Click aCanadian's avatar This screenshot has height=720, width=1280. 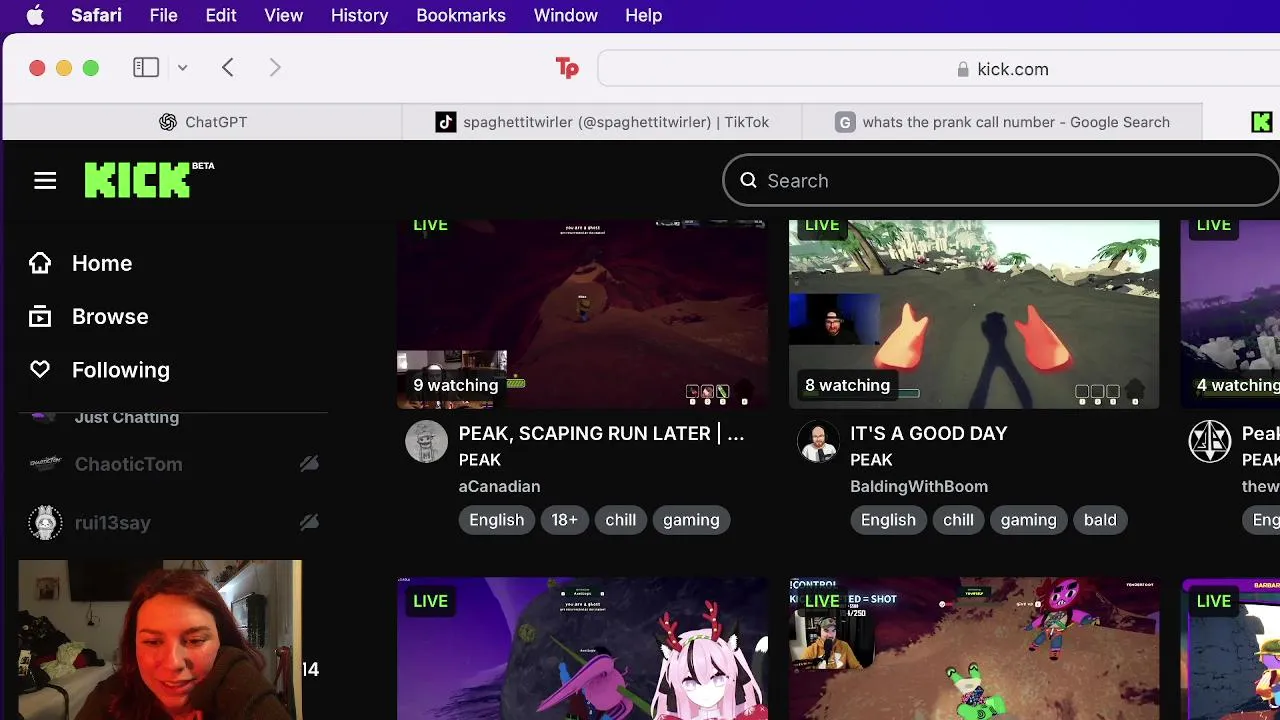[x=427, y=442]
